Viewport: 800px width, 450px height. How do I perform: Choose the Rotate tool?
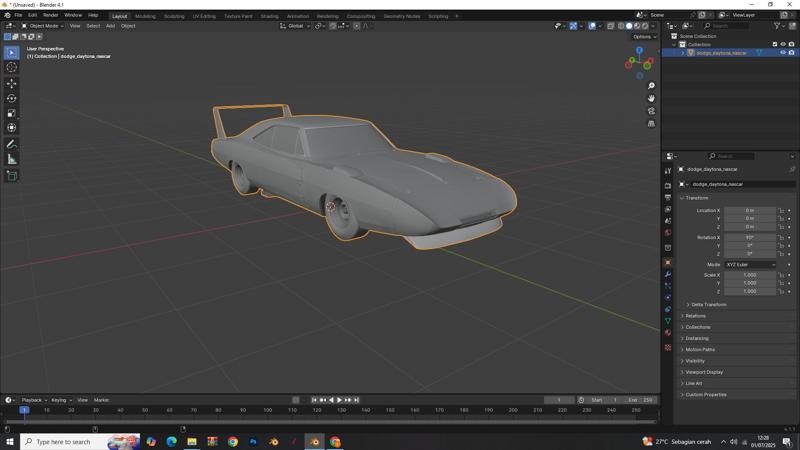pyautogui.click(x=12, y=98)
